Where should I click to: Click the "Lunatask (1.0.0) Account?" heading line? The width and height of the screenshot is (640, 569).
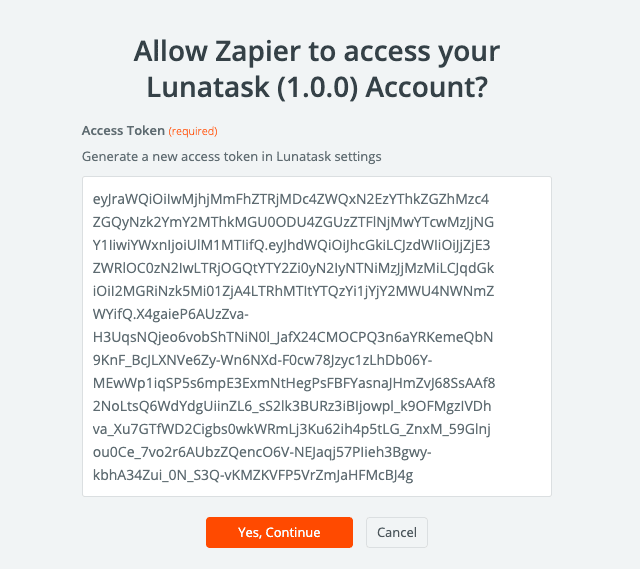click(316, 87)
